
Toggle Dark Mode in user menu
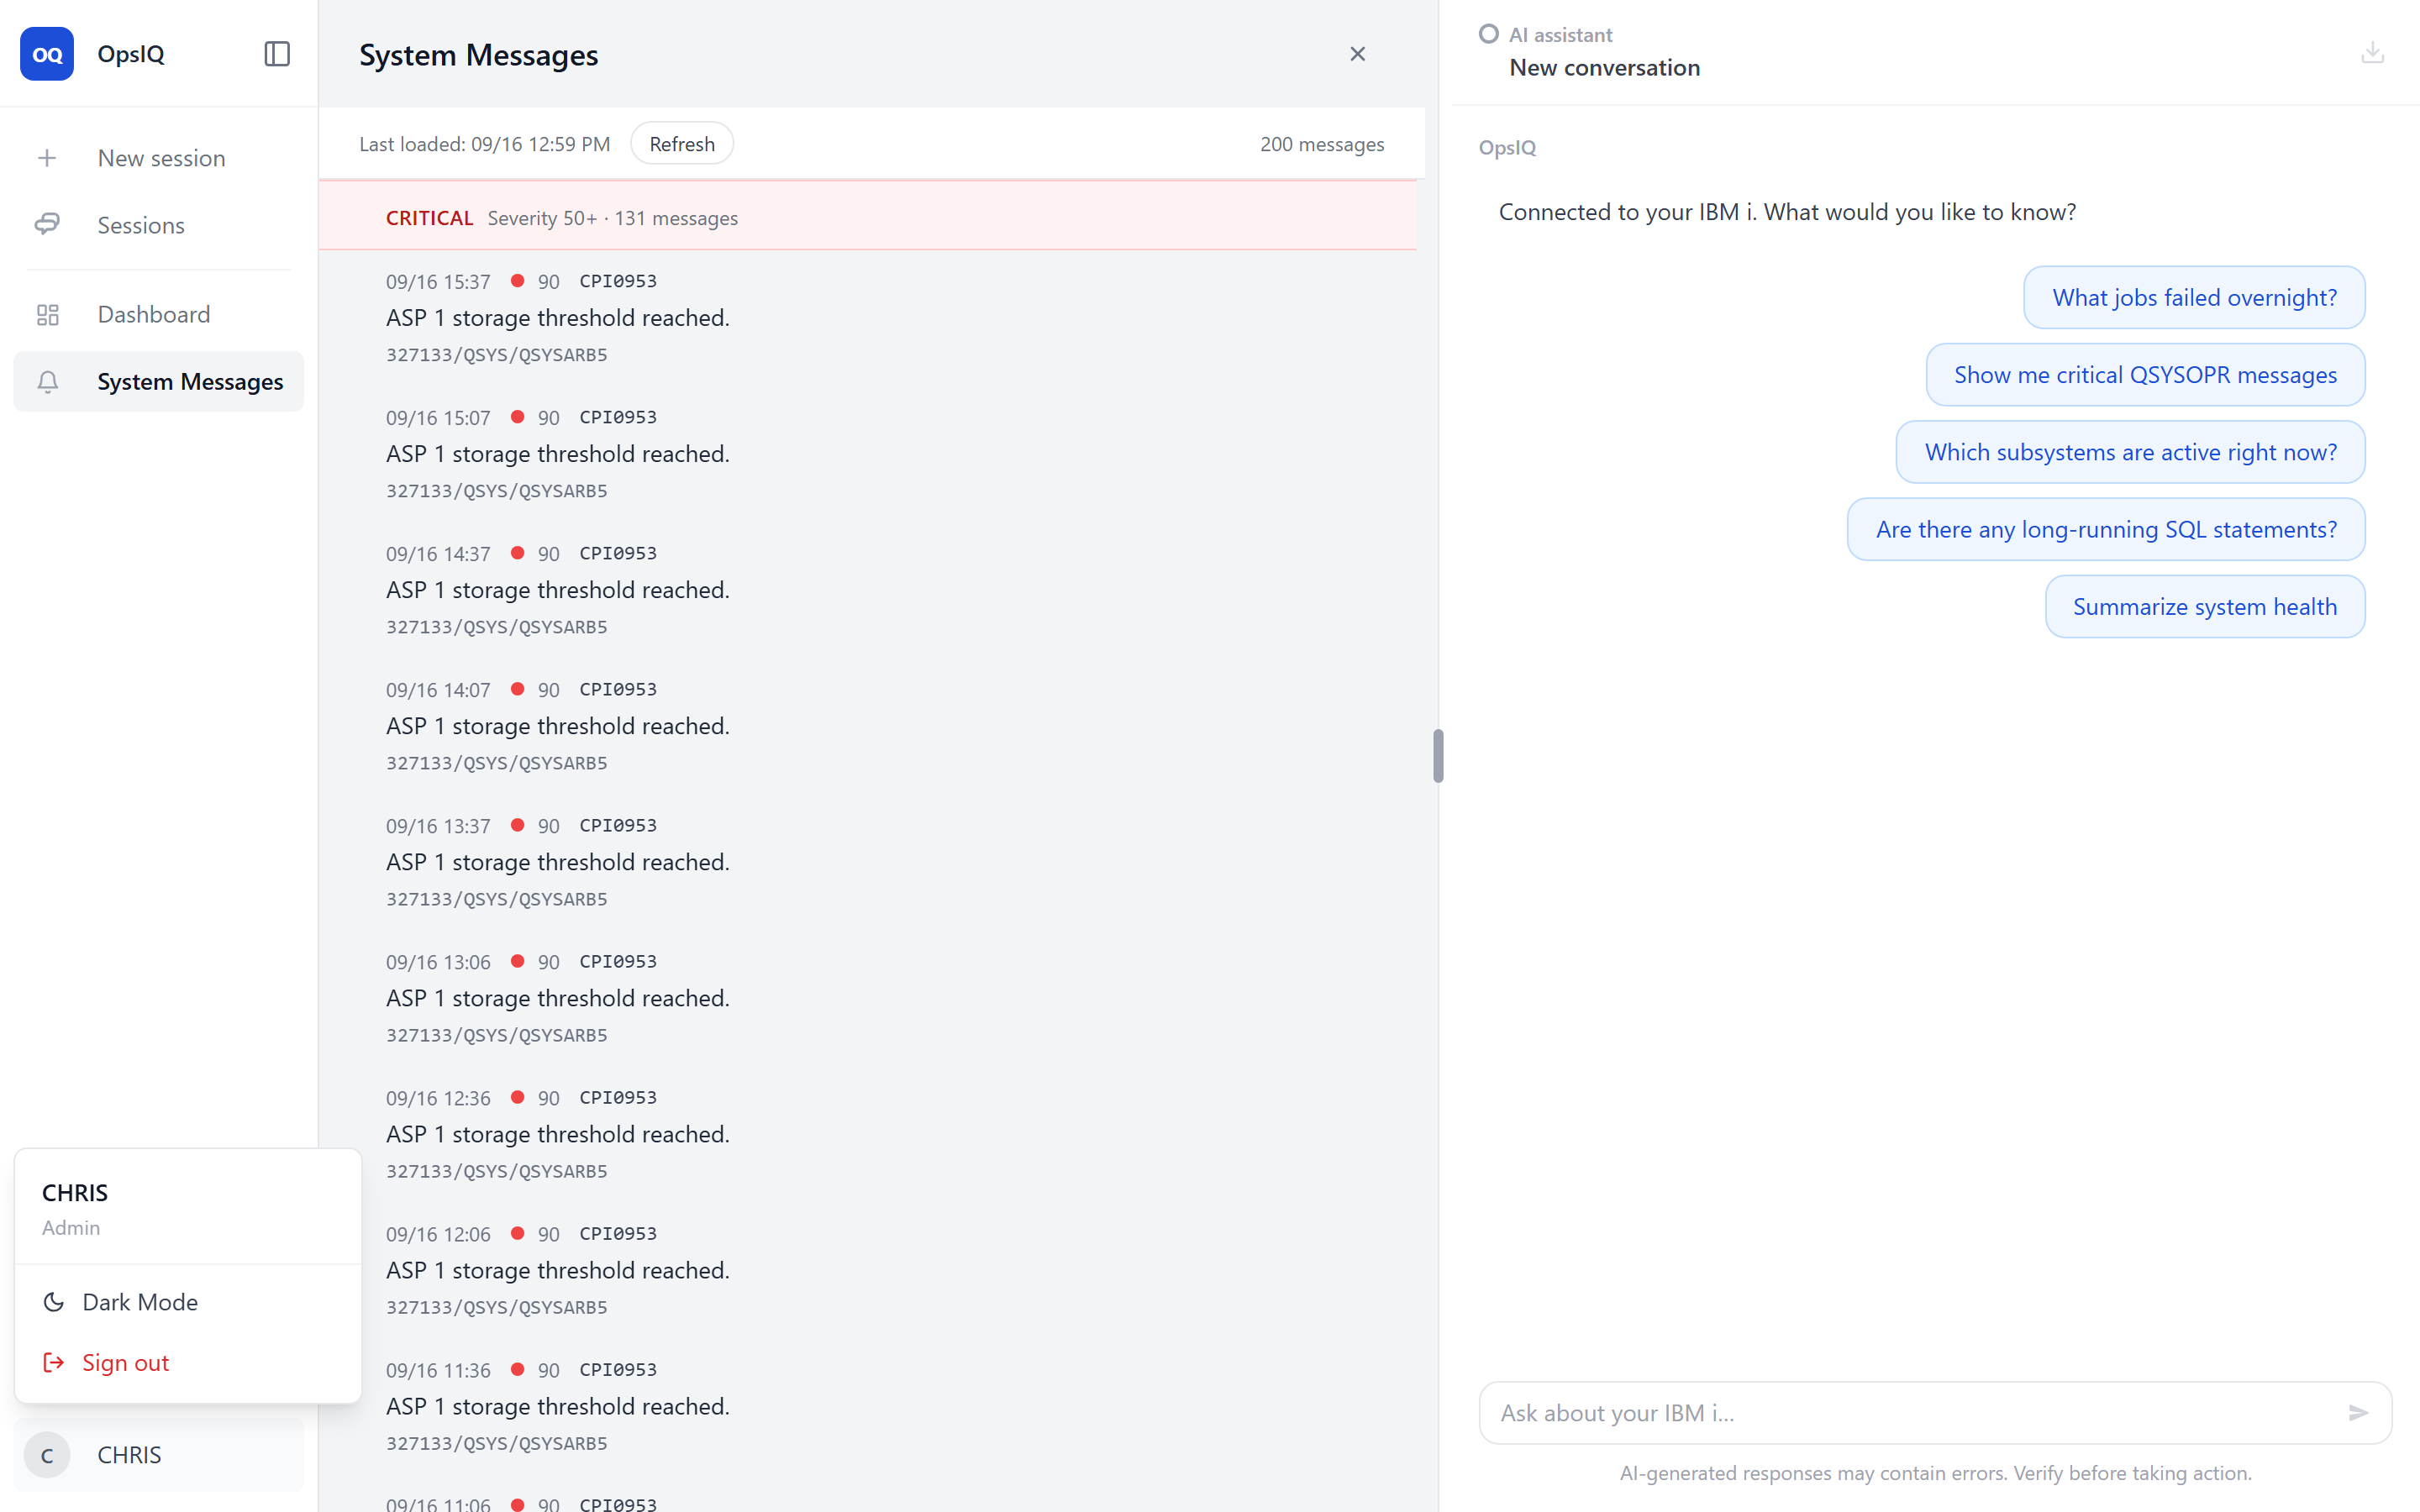pyautogui.click(x=188, y=1301)
